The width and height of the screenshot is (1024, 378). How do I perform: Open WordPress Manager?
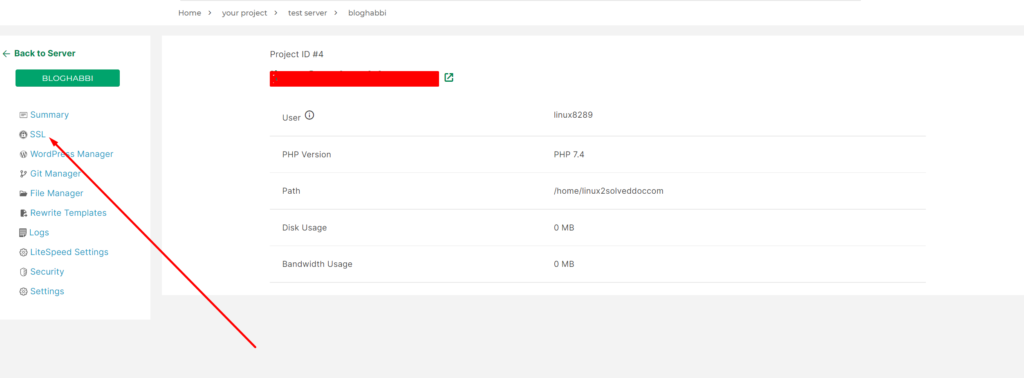point(71,154)
